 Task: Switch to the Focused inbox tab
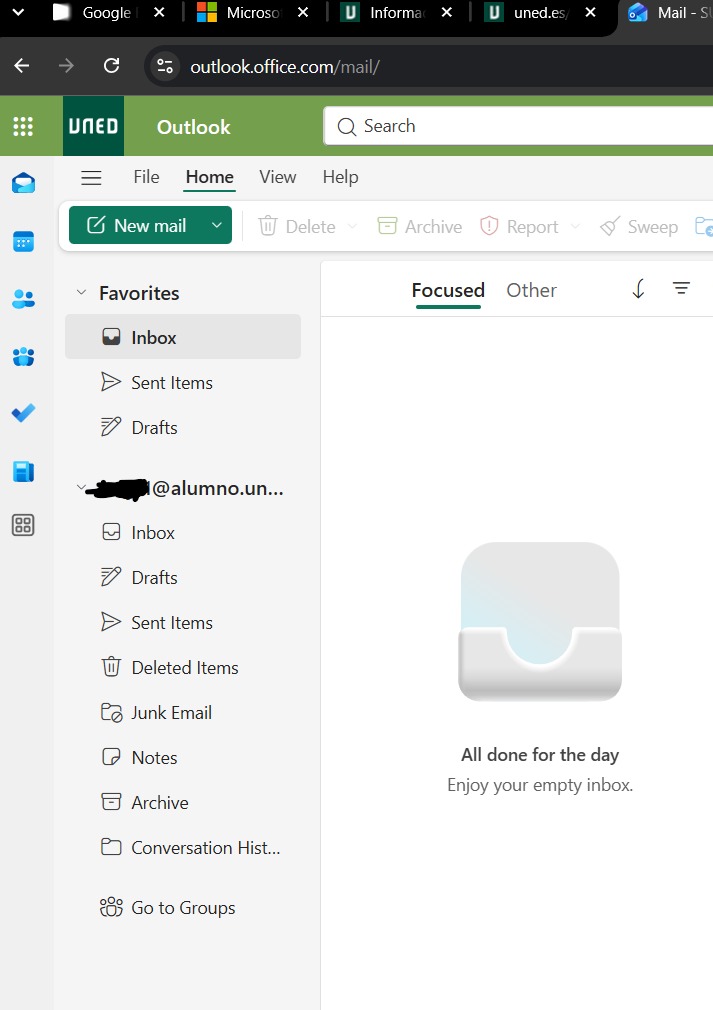[448, 291]
